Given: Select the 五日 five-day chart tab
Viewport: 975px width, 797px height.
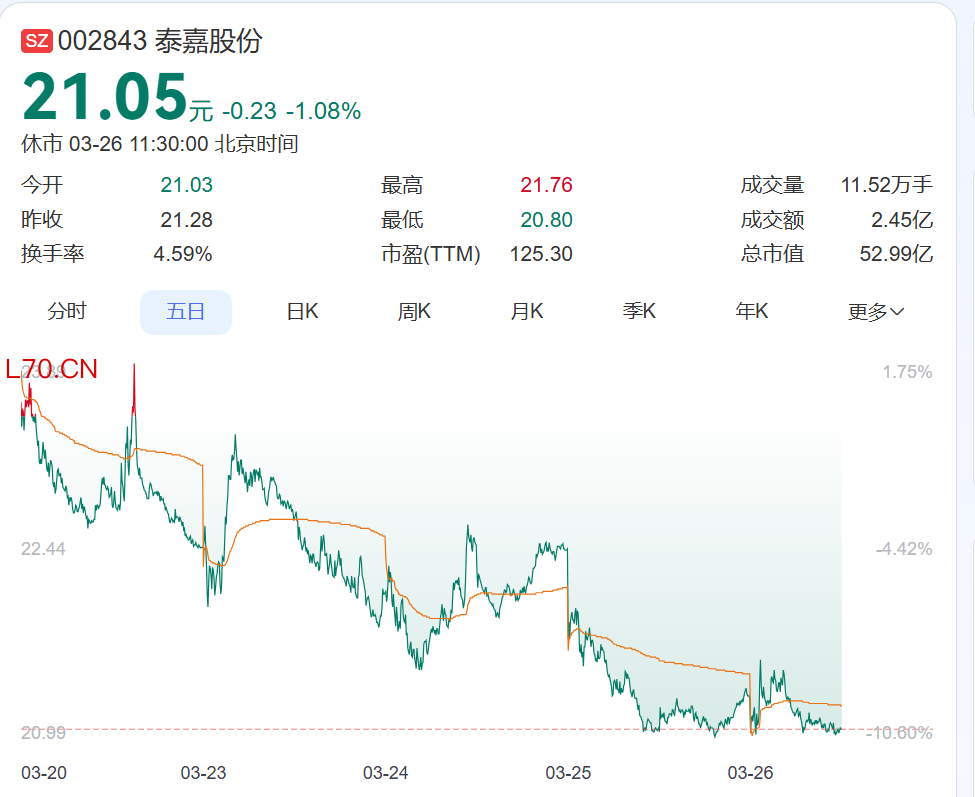Looking at the screenshot, I should [x=185, y=312].
